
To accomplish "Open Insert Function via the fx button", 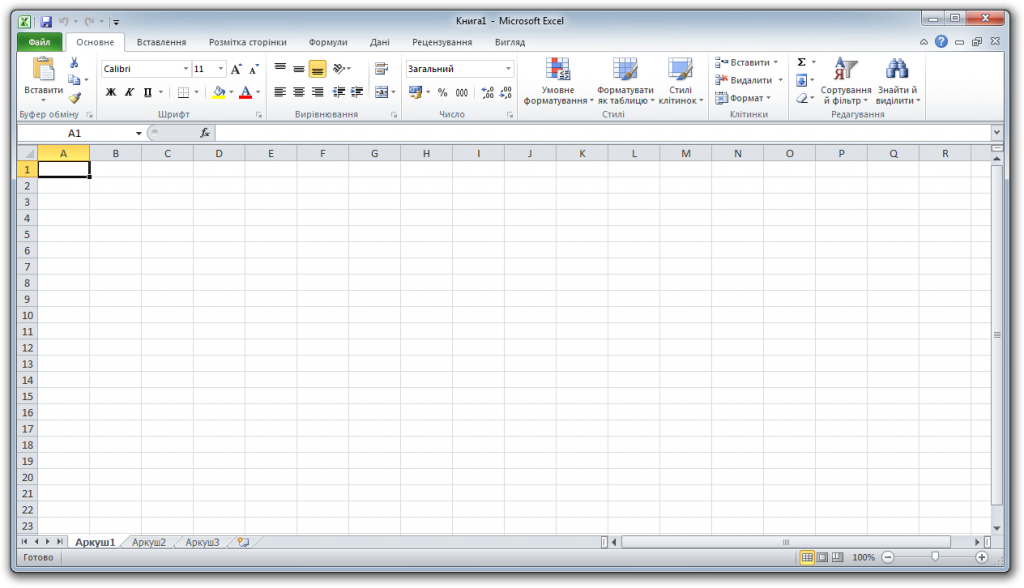I will pos(204,133).
